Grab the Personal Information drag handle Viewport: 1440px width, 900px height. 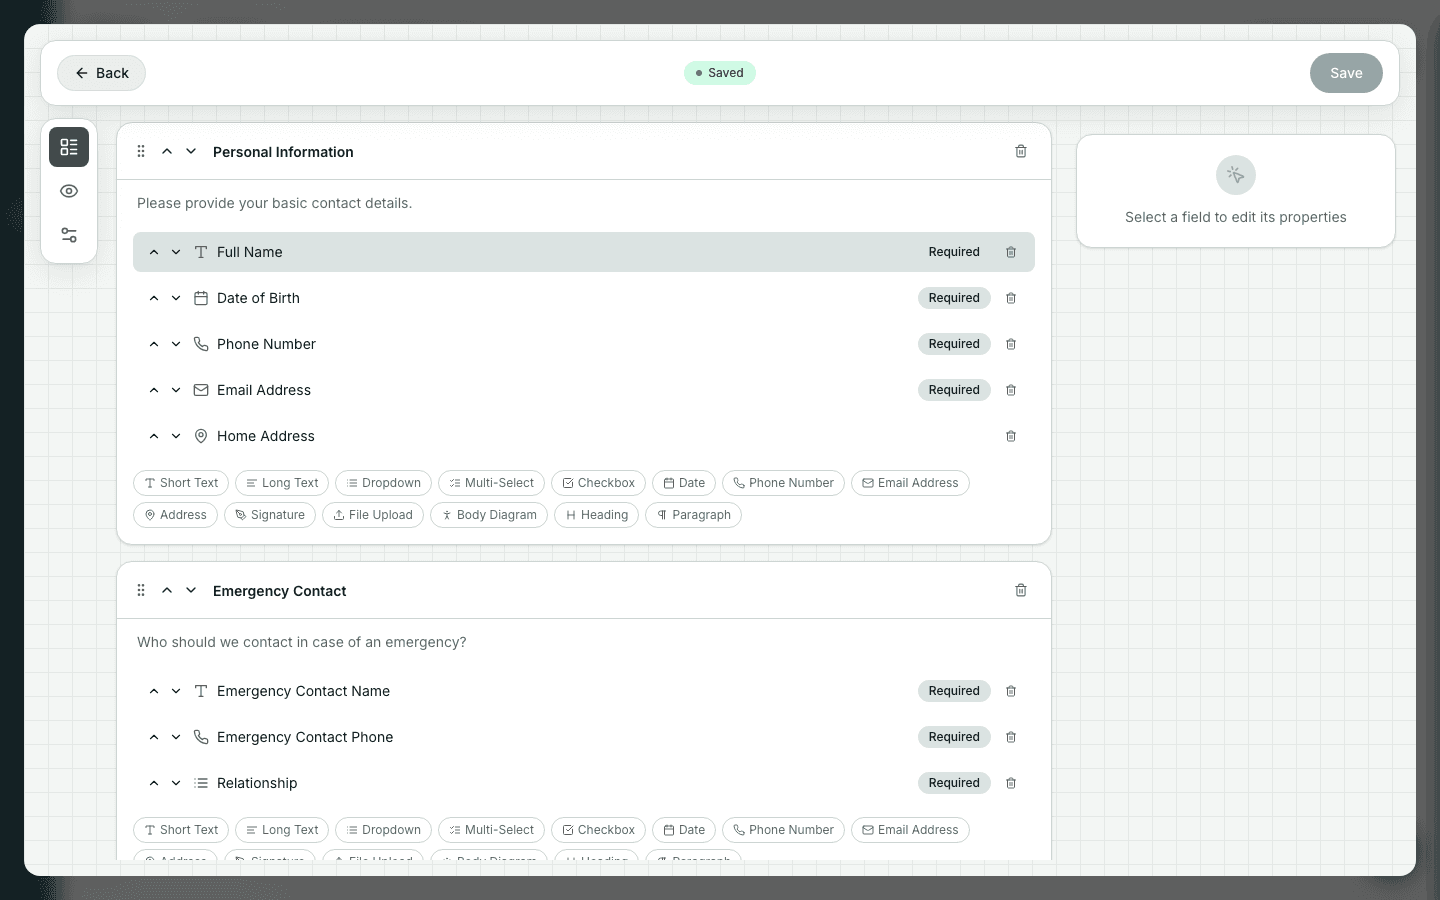point(141,151)
